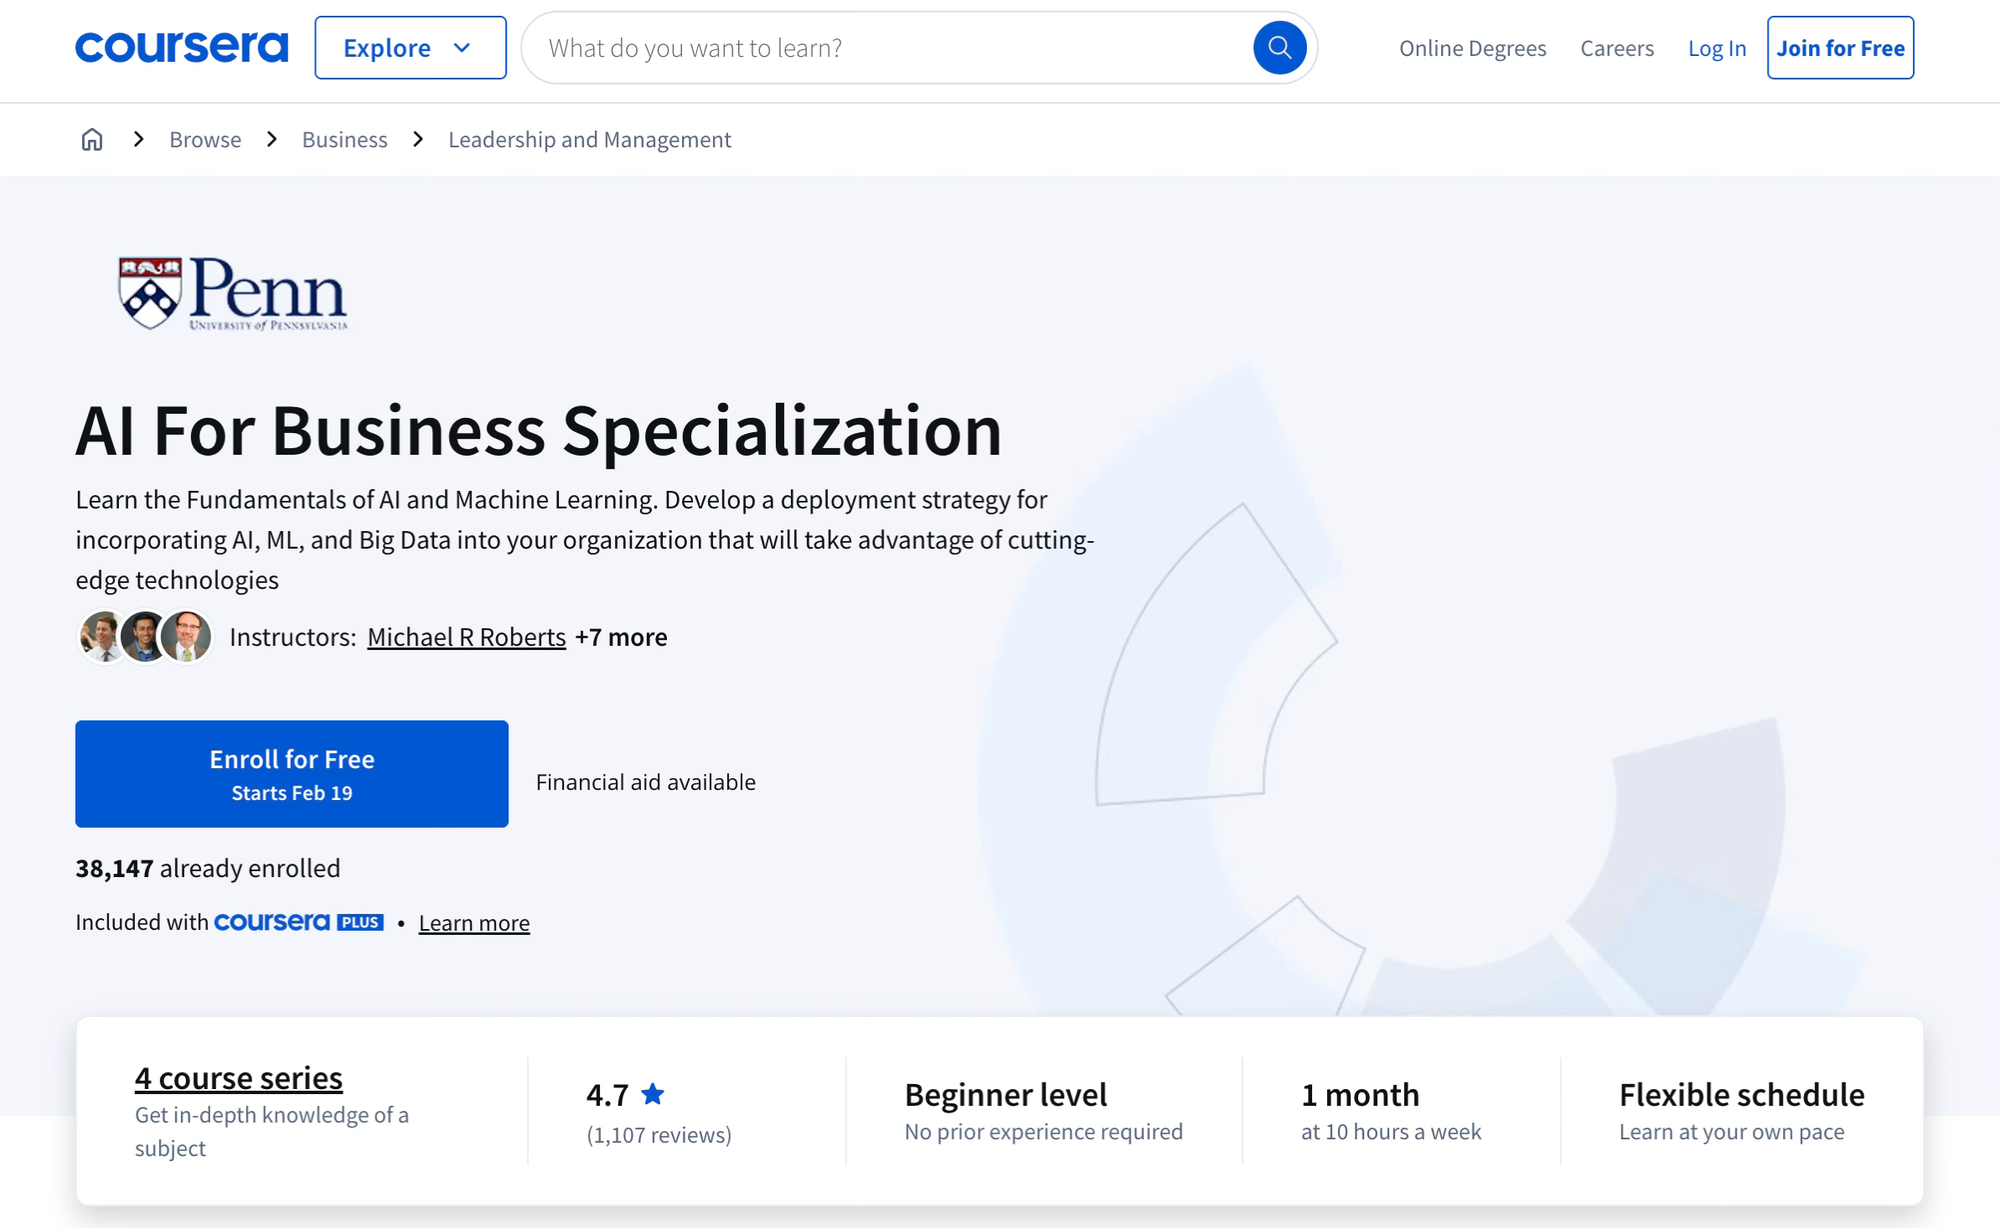Open Learn more about Coursera Plus

pos(474,922)
